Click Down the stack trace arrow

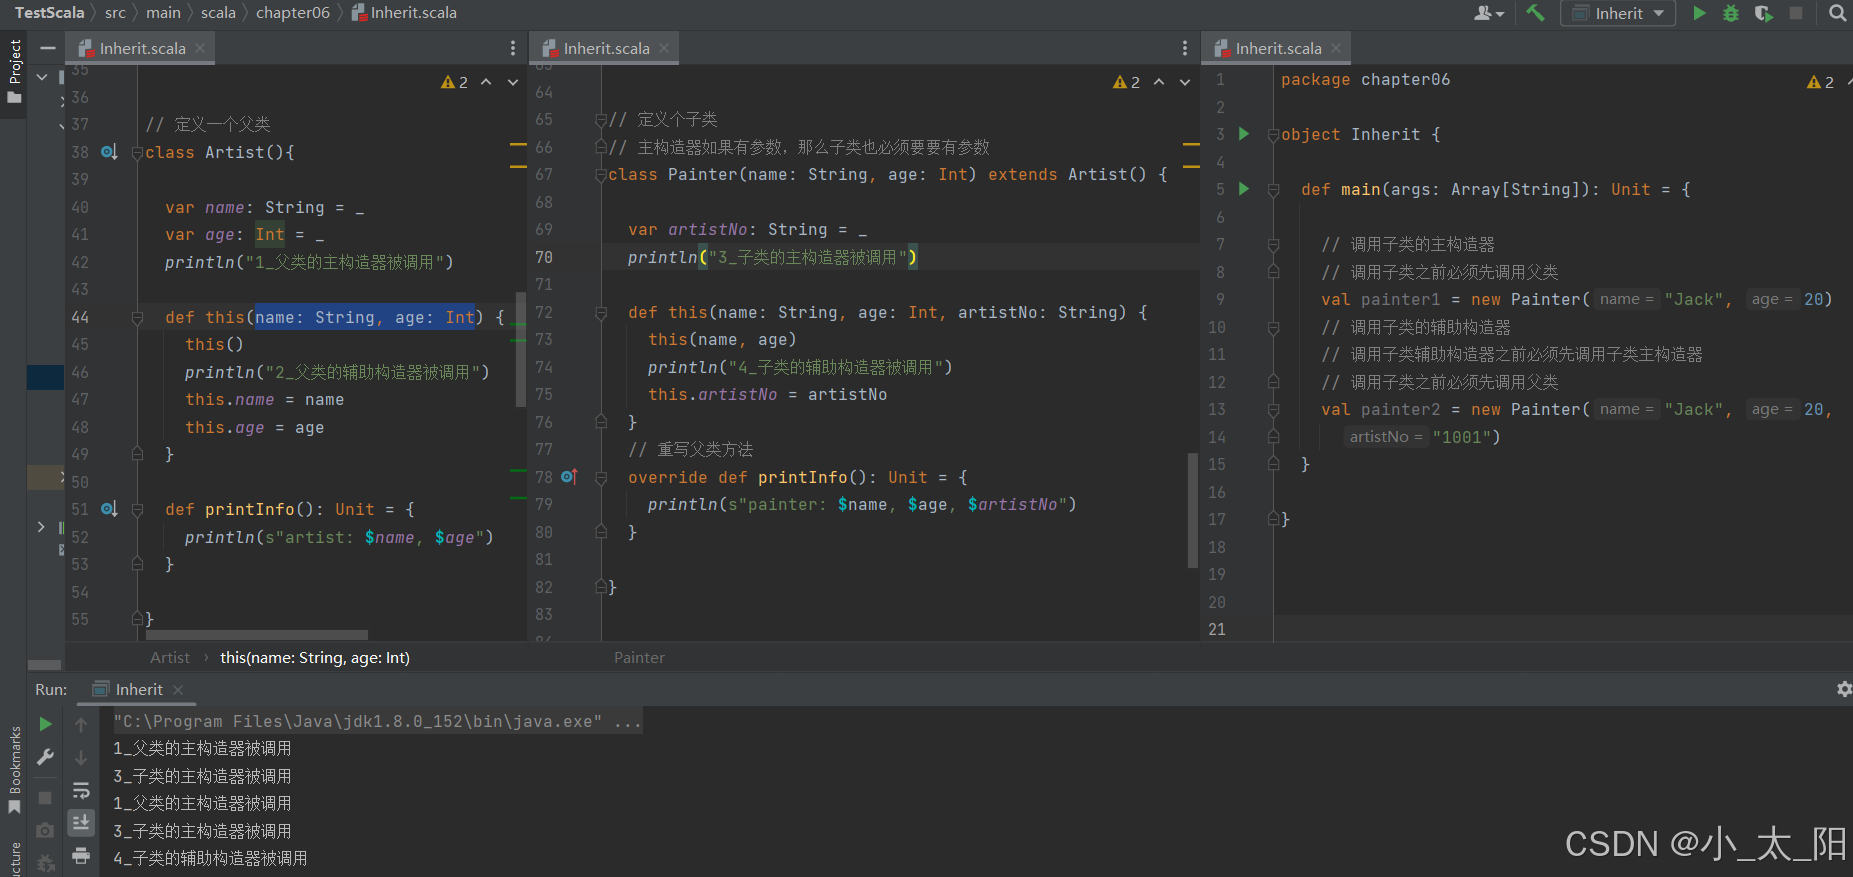(81, 758)
